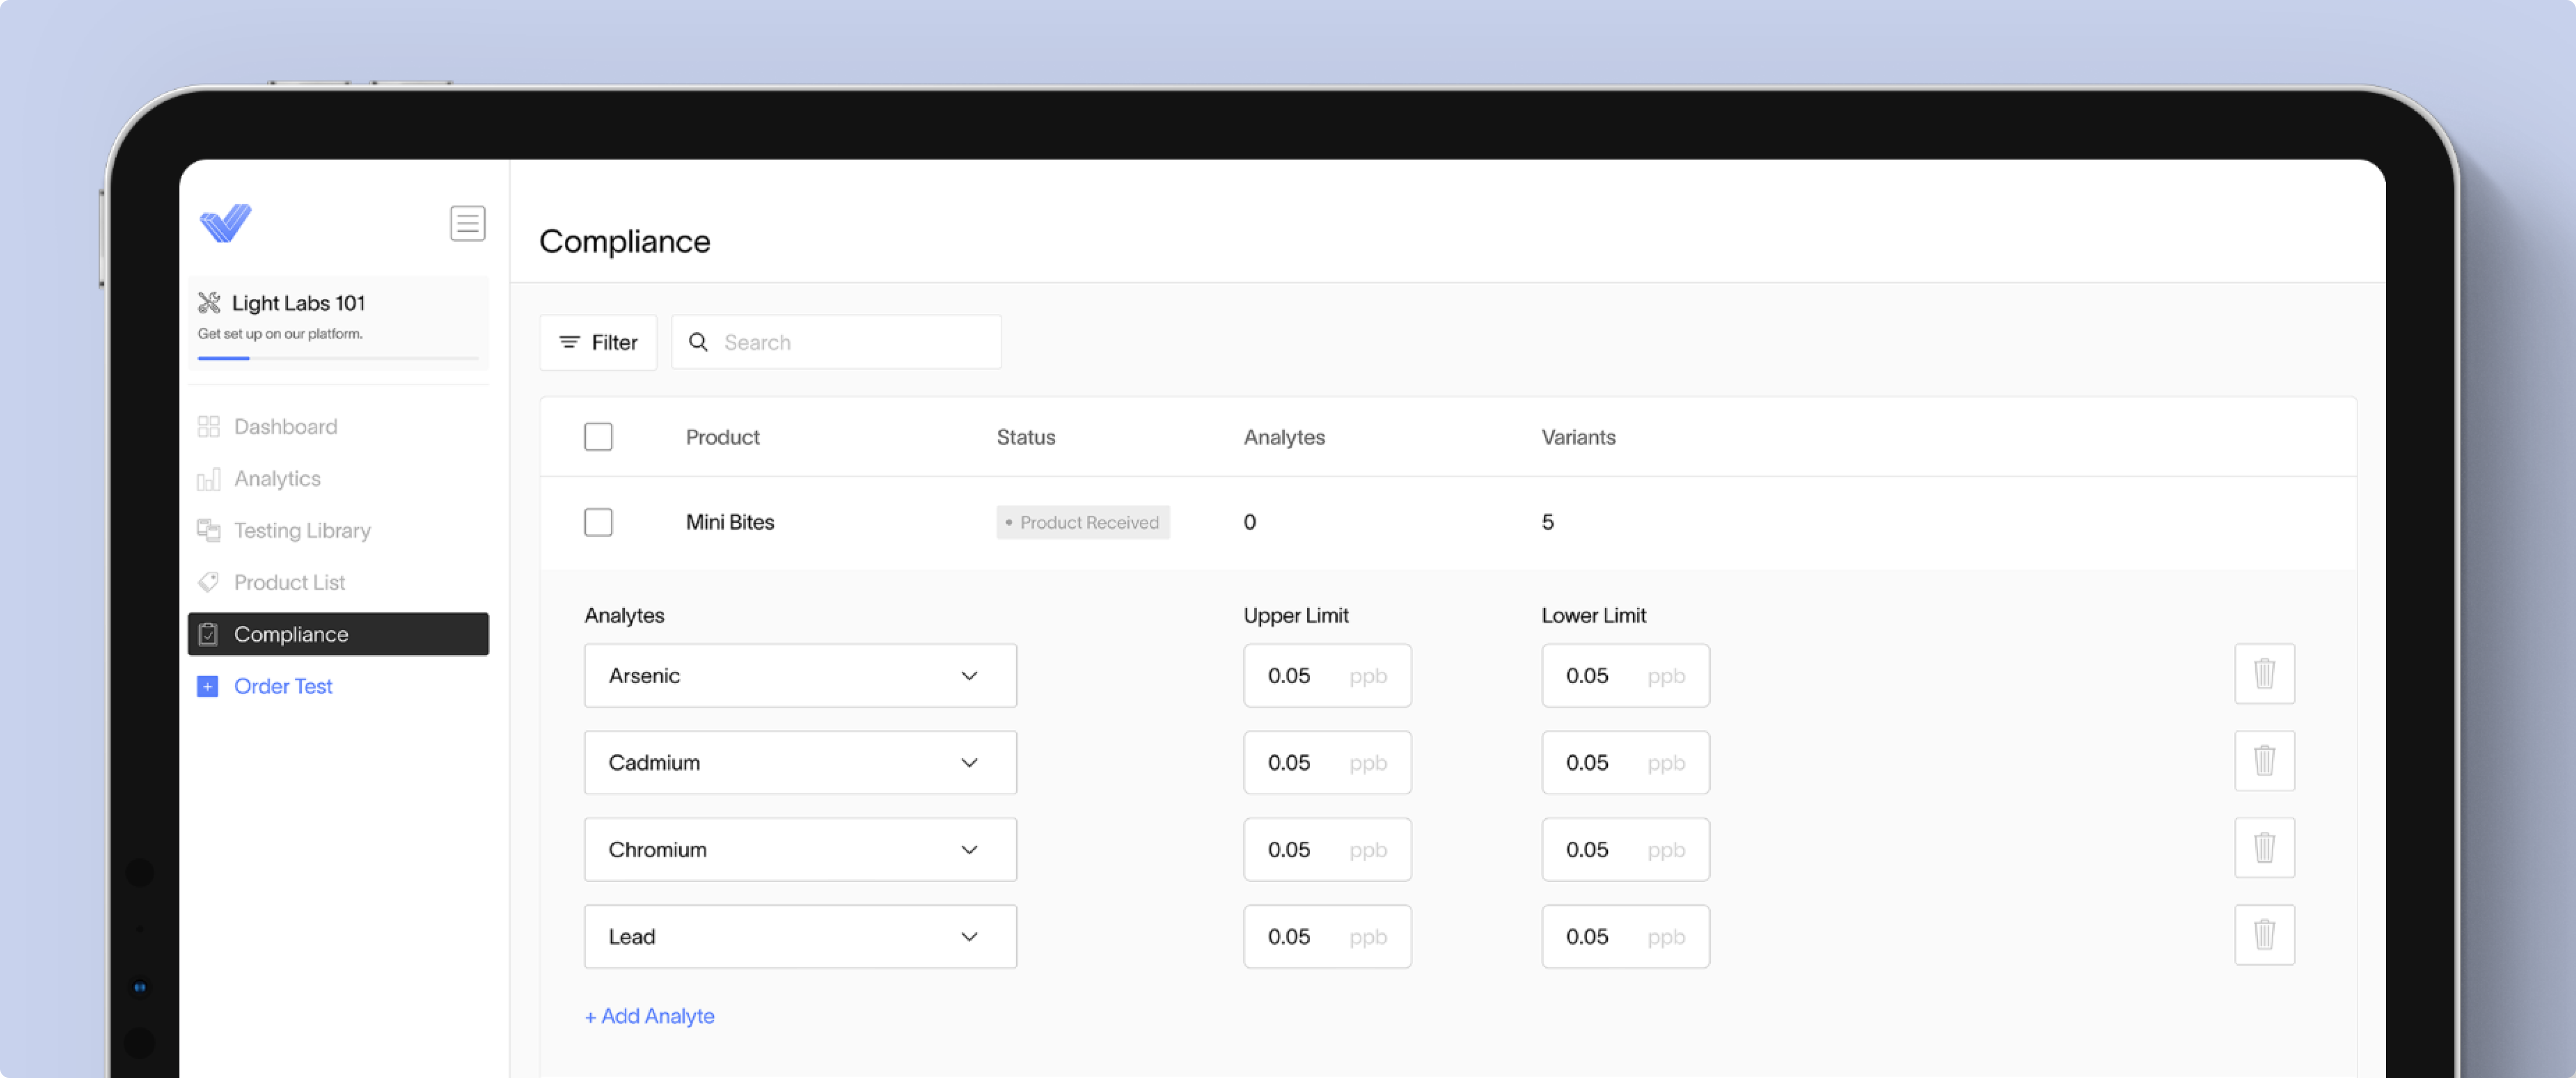Open the Arsenic analyte dropdown
This screenshot has height=1078, width=2576.
click(800, 676)
